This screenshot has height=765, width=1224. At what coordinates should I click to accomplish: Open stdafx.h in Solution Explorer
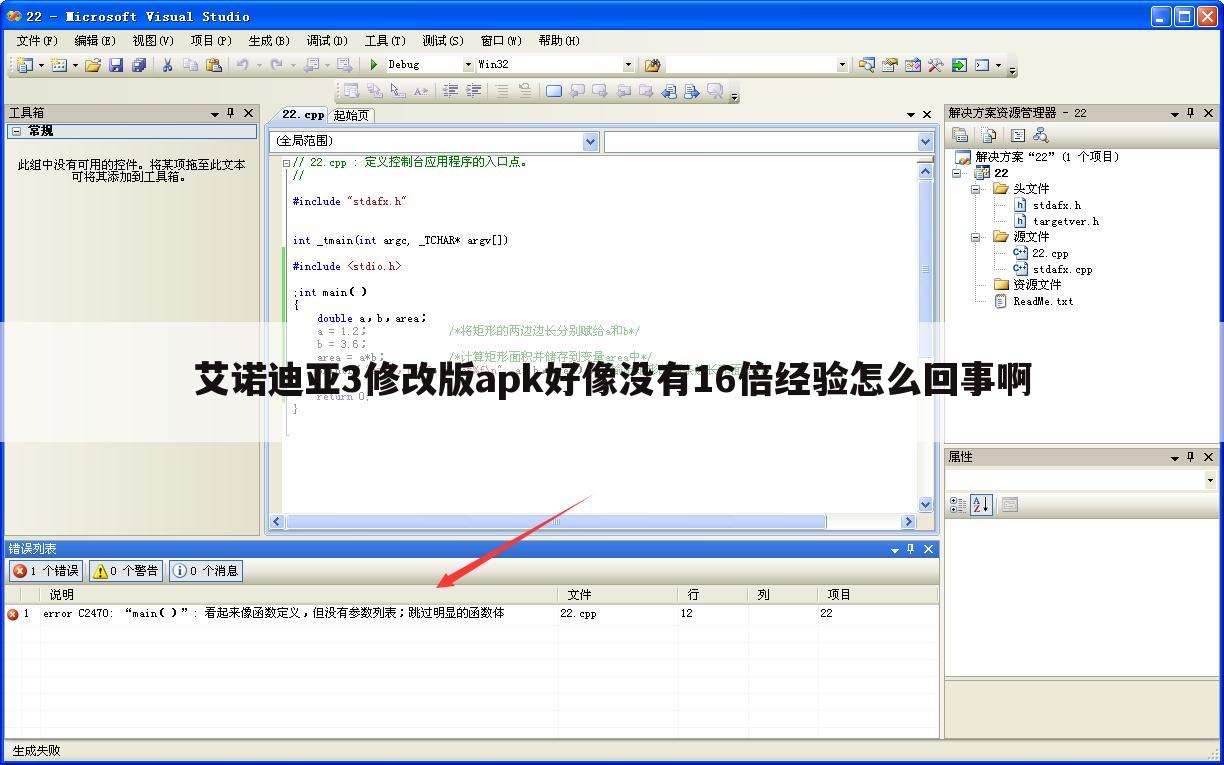pyautogui.click(x=1056, y=205)
